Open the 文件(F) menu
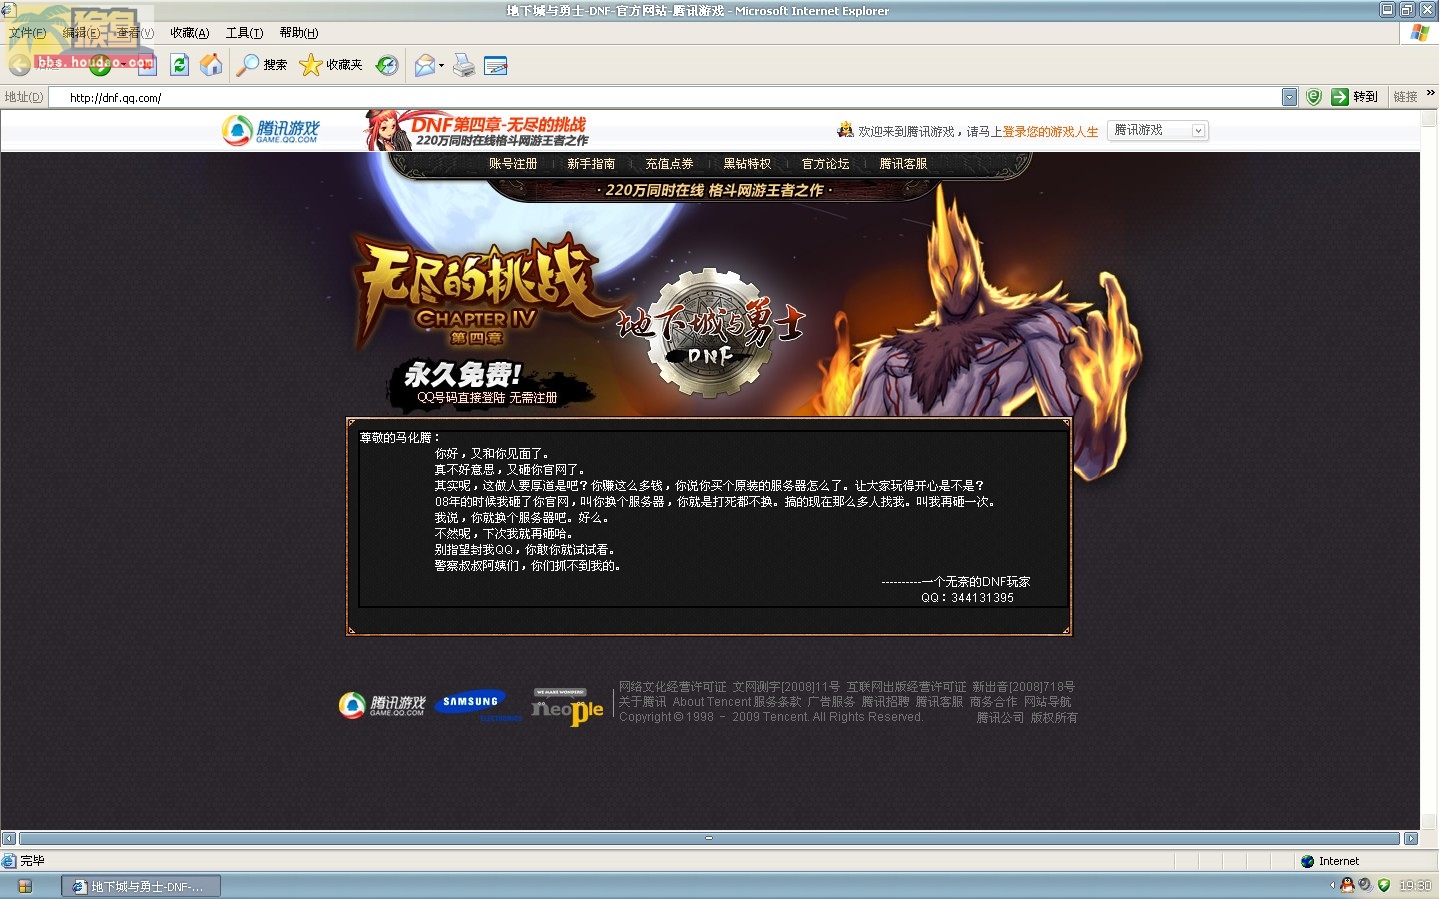Image resolution: width=1439 pixels, height=899 pixels. point(27,33)
